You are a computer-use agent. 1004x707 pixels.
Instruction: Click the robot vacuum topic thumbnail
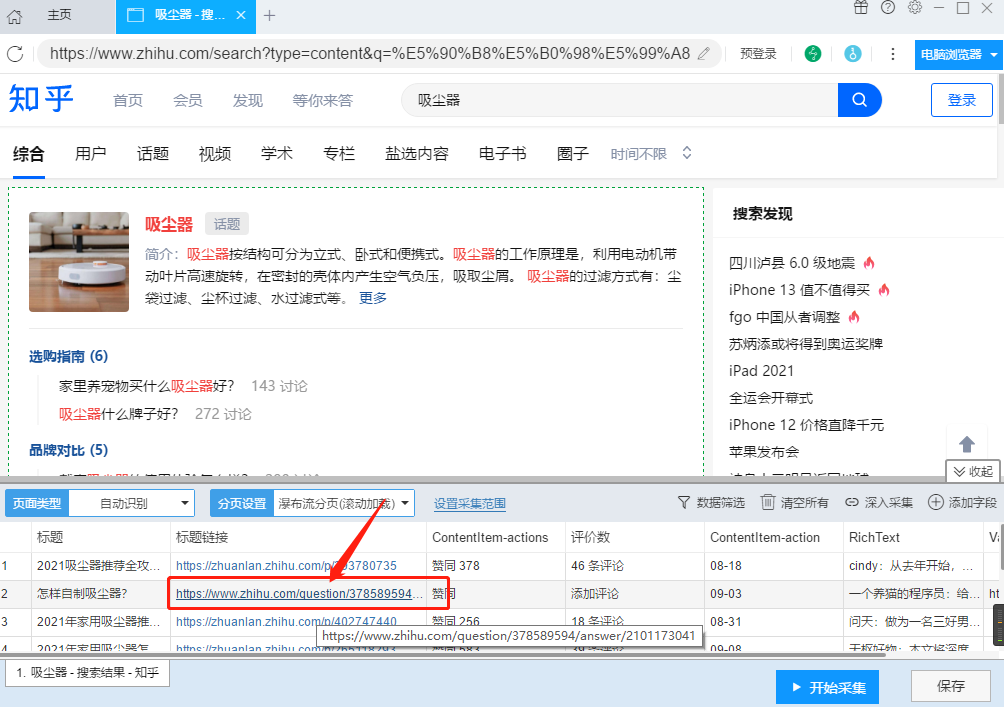click(79, 262)
